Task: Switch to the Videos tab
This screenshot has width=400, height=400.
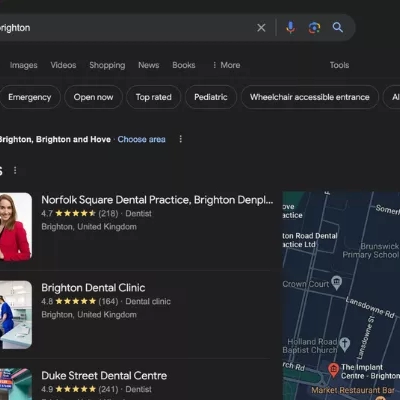Action: 63,65
